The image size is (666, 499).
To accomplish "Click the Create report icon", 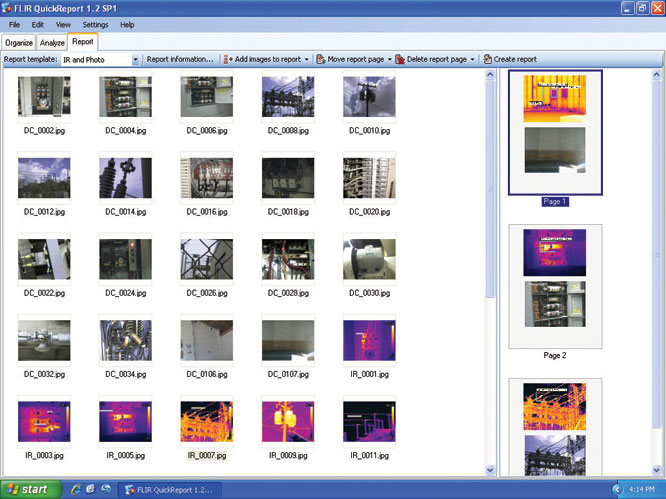I will 487,59.
